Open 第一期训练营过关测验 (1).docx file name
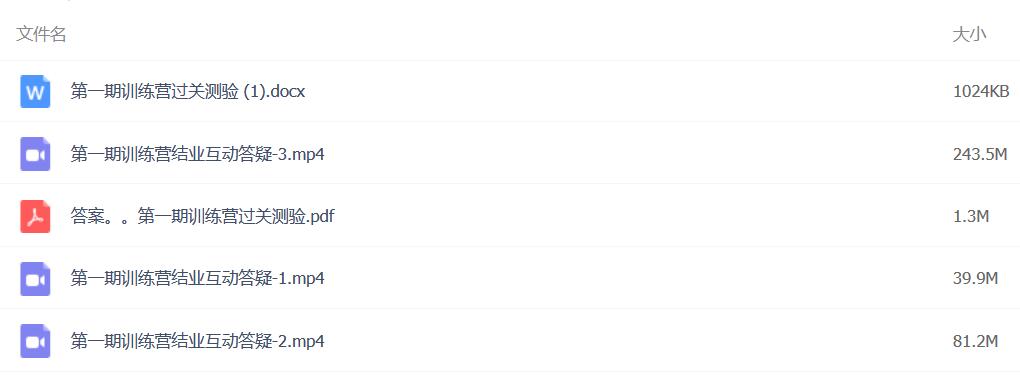Image resolution: width=1020 pixels, height=377 pixels. [187, 92]
